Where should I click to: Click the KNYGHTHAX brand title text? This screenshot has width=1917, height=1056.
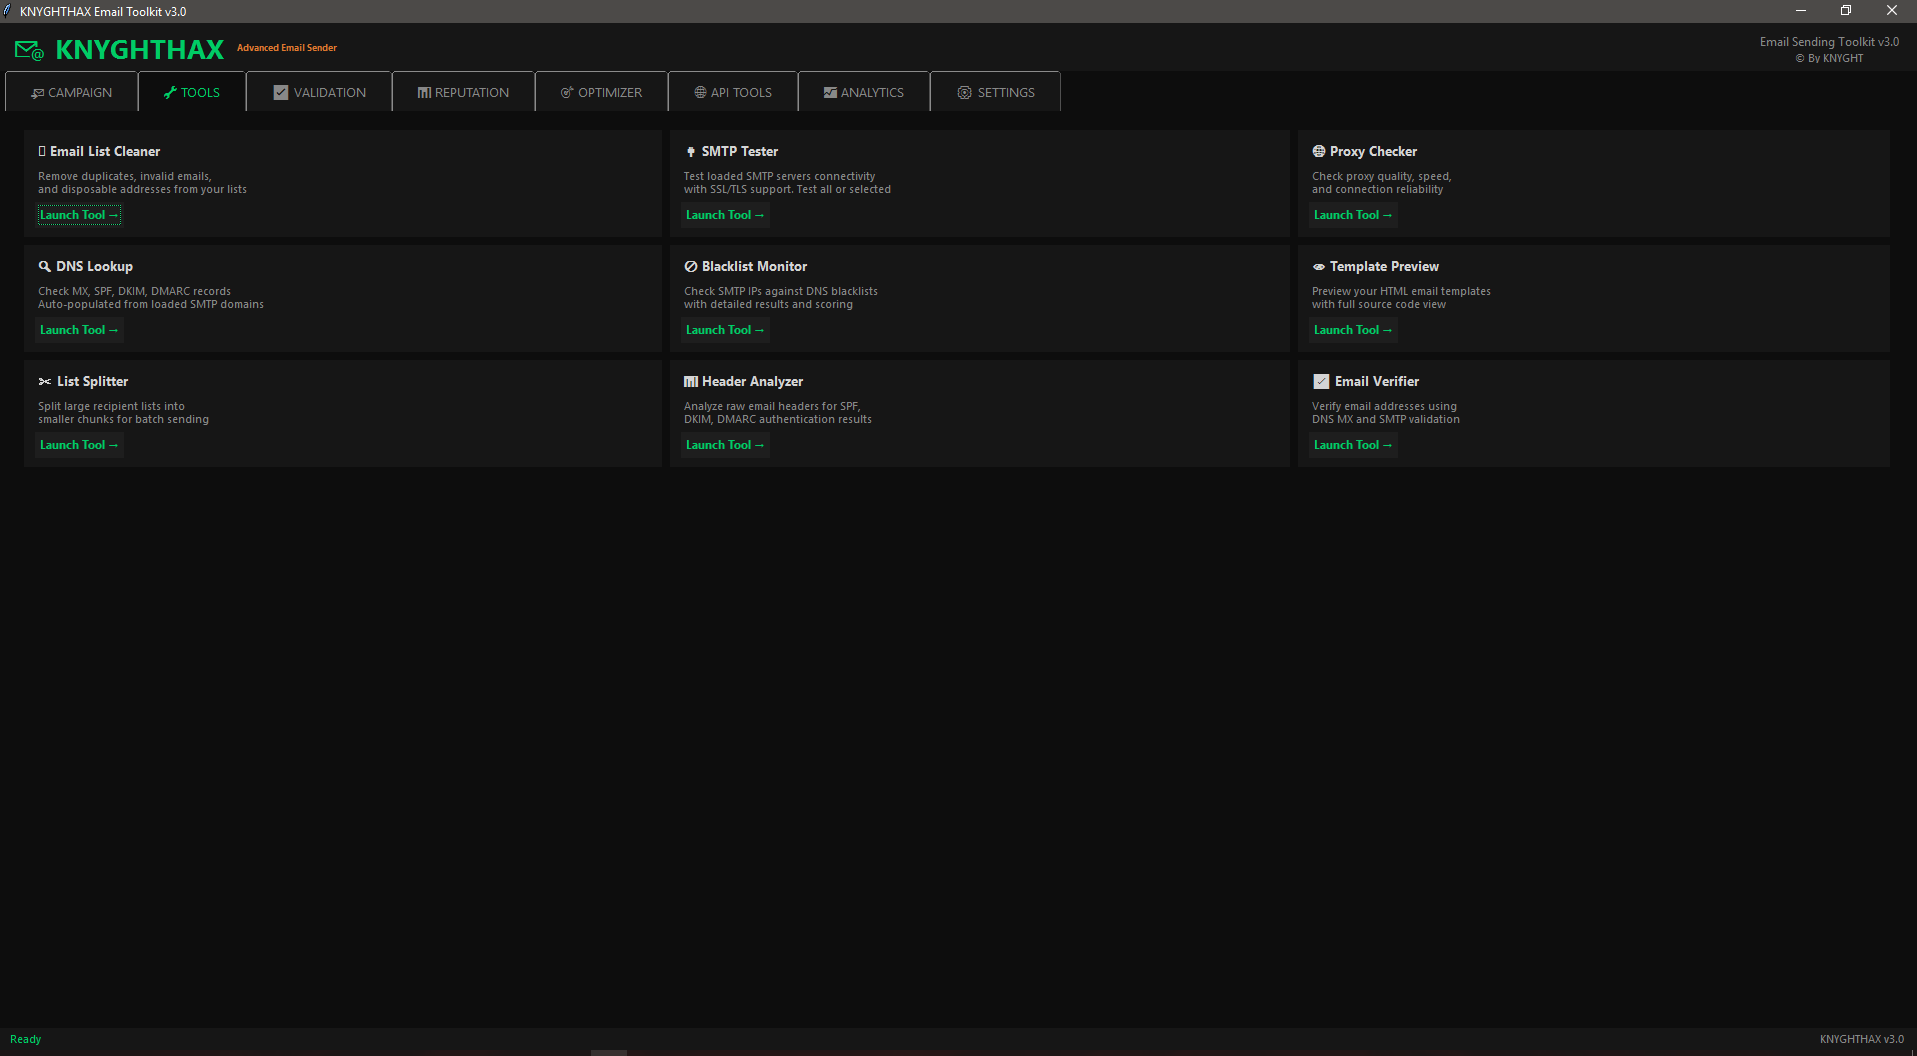tap(140, 50)
